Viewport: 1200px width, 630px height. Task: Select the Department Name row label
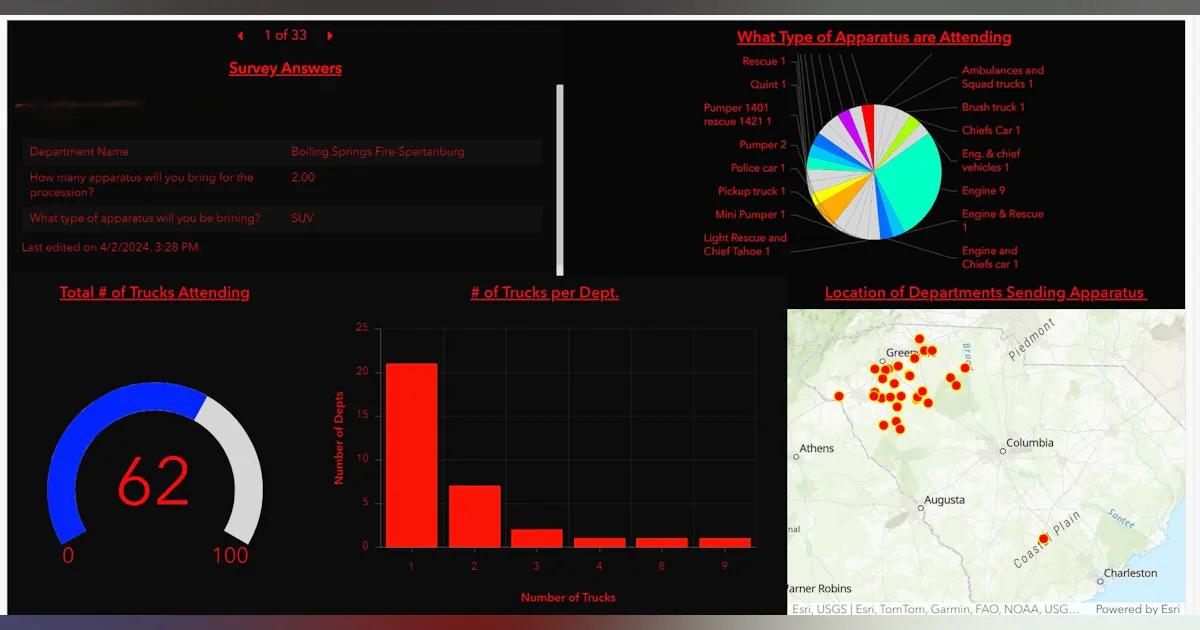[x=79, y=152]
